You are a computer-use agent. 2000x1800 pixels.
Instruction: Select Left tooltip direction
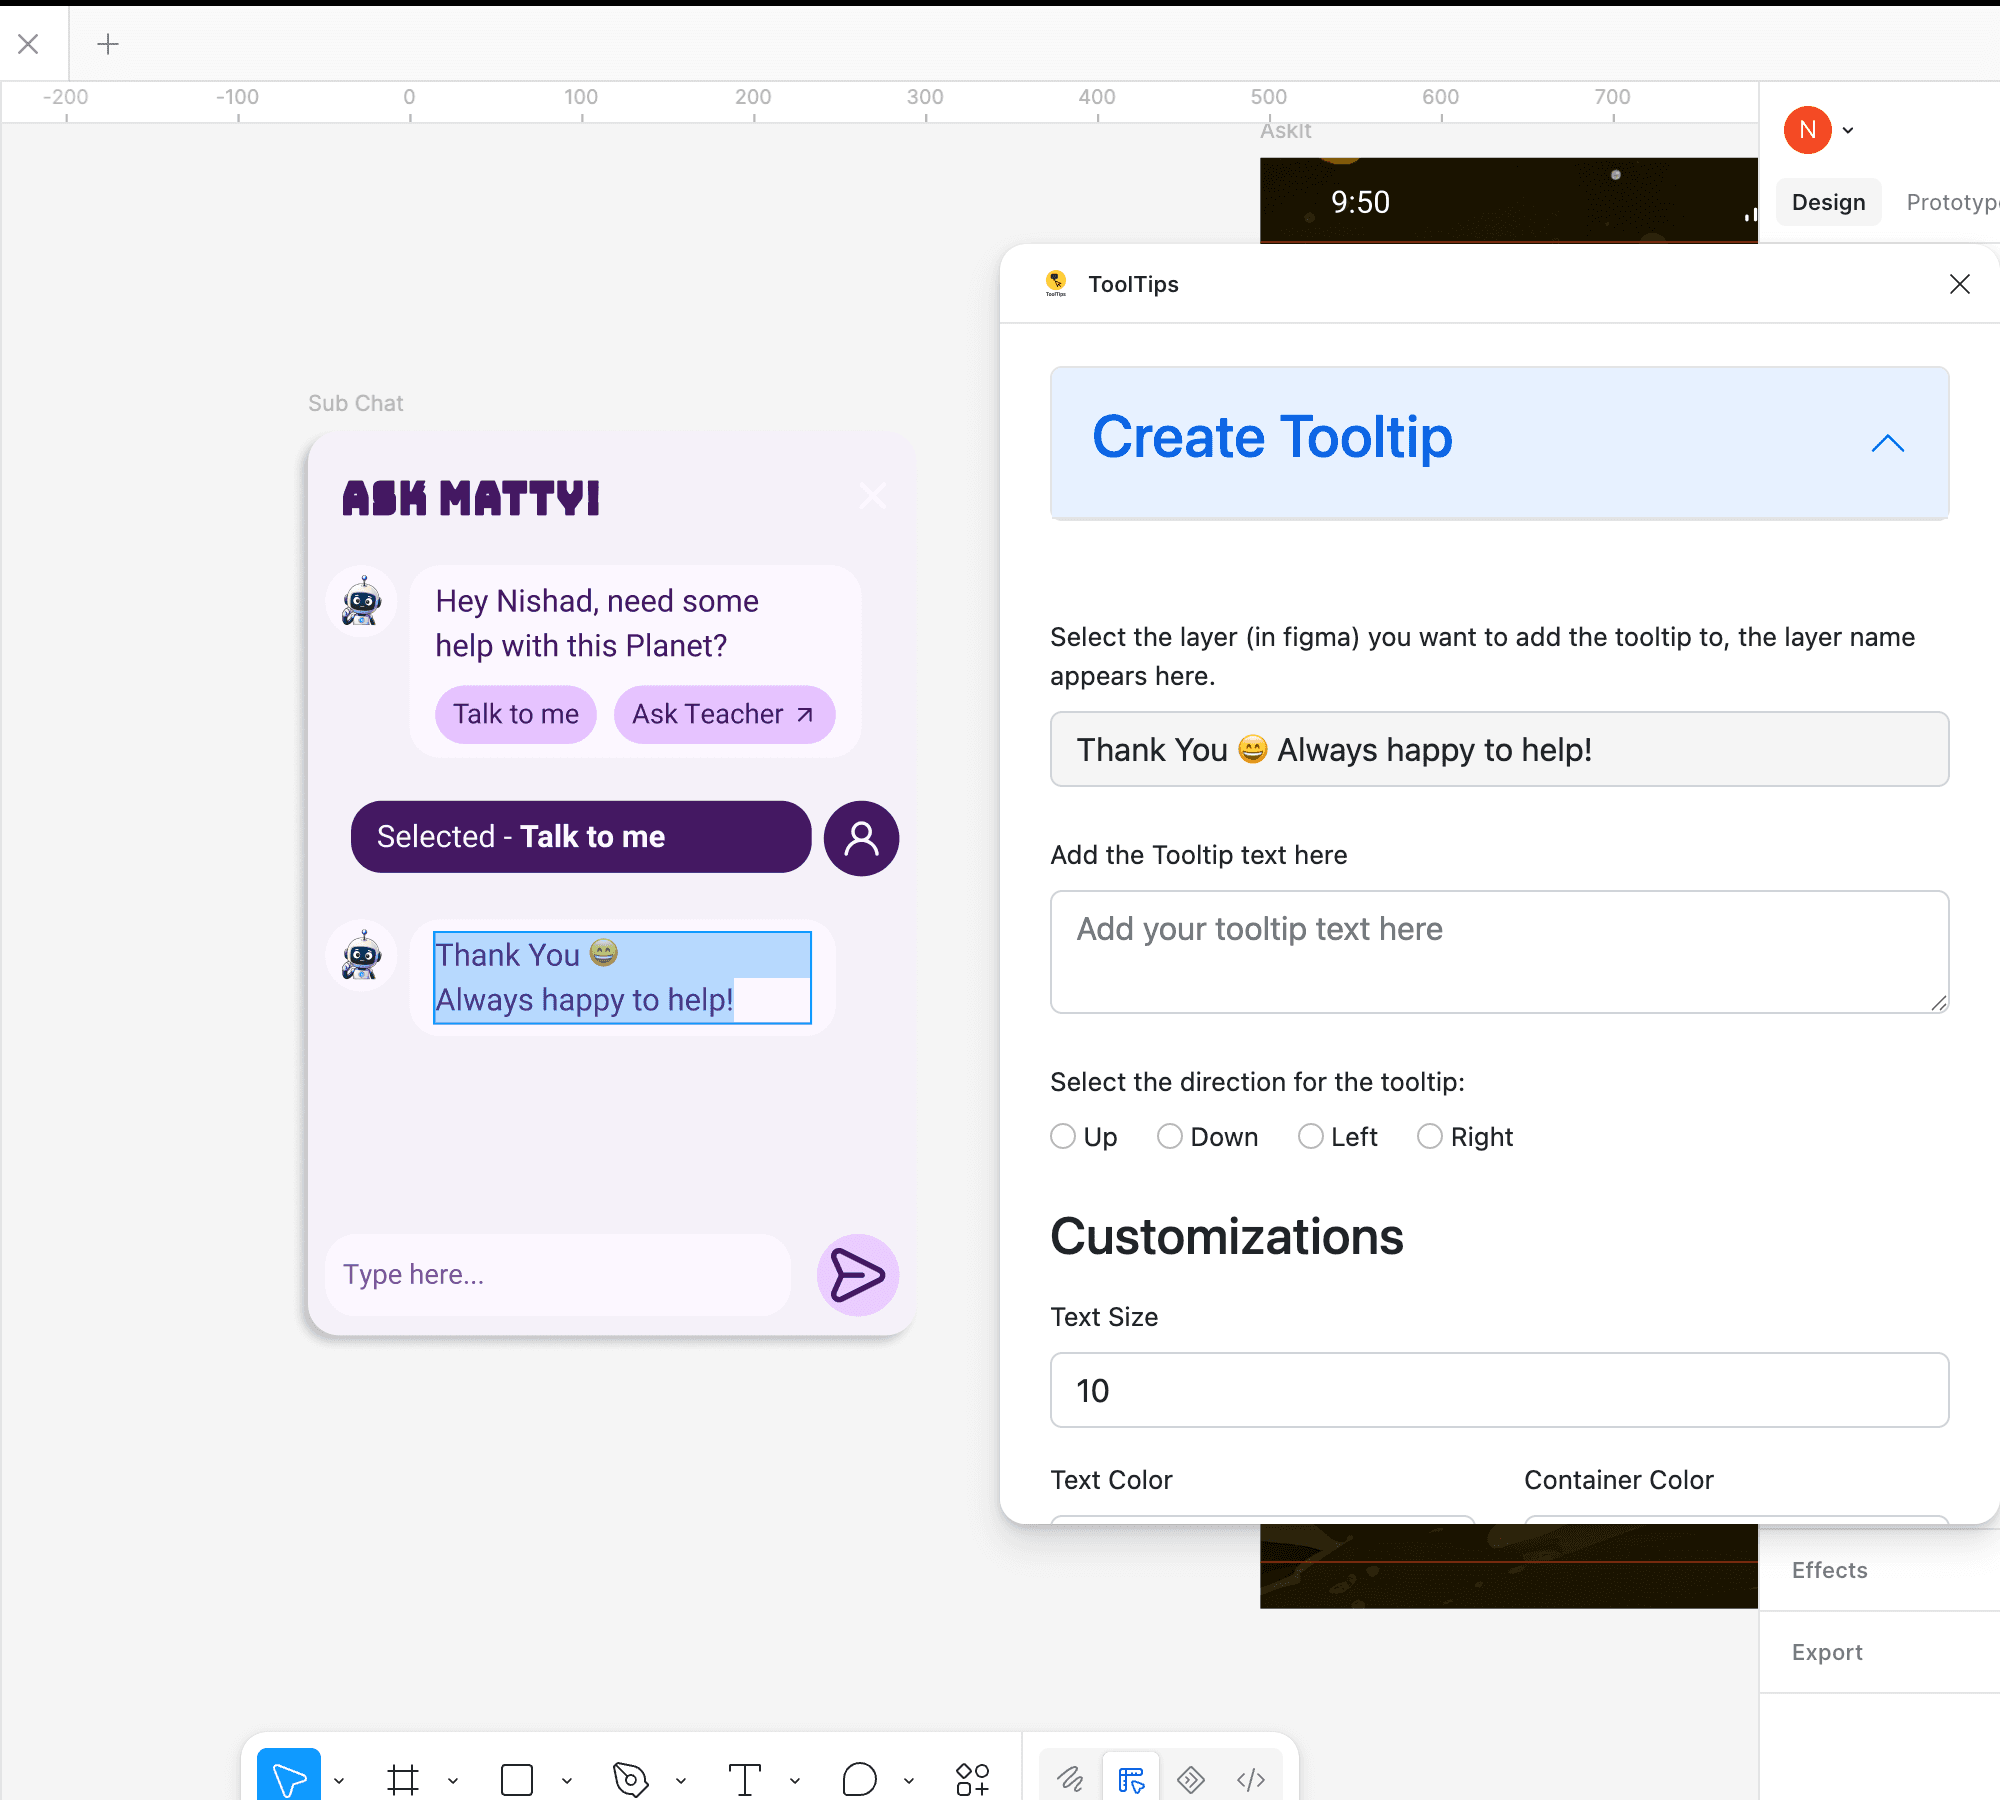pos(1311,1137)
